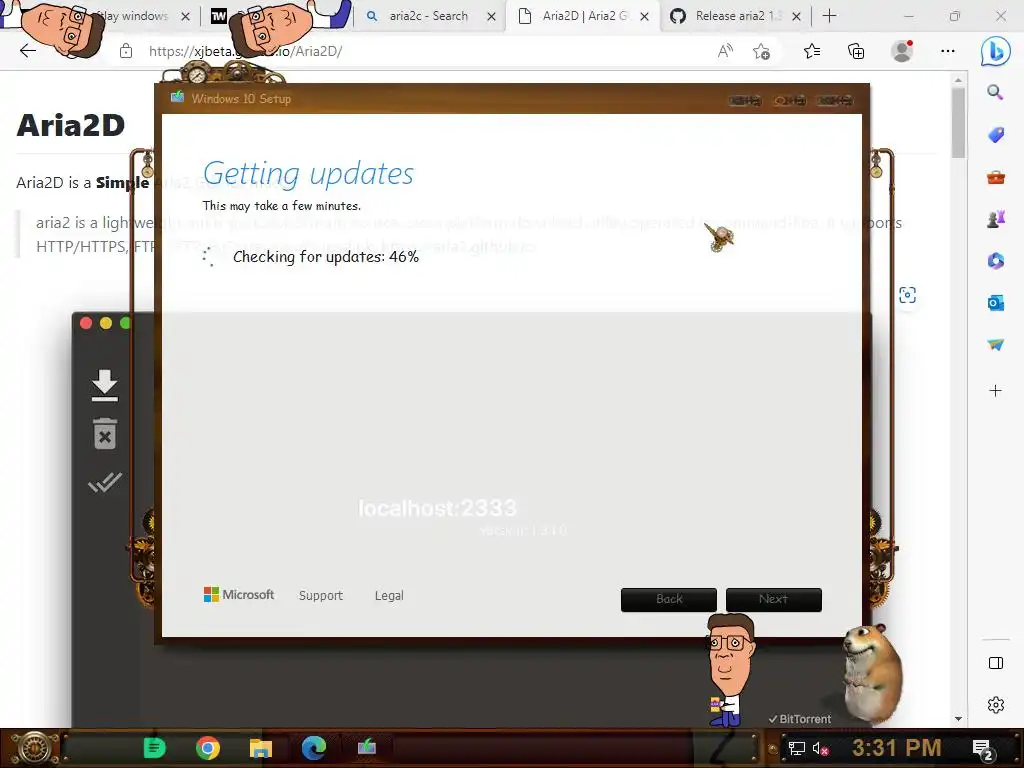Click the yellow minimize dot on Aria2D window
Screen dimensions: 1024x768
[106, 323]
